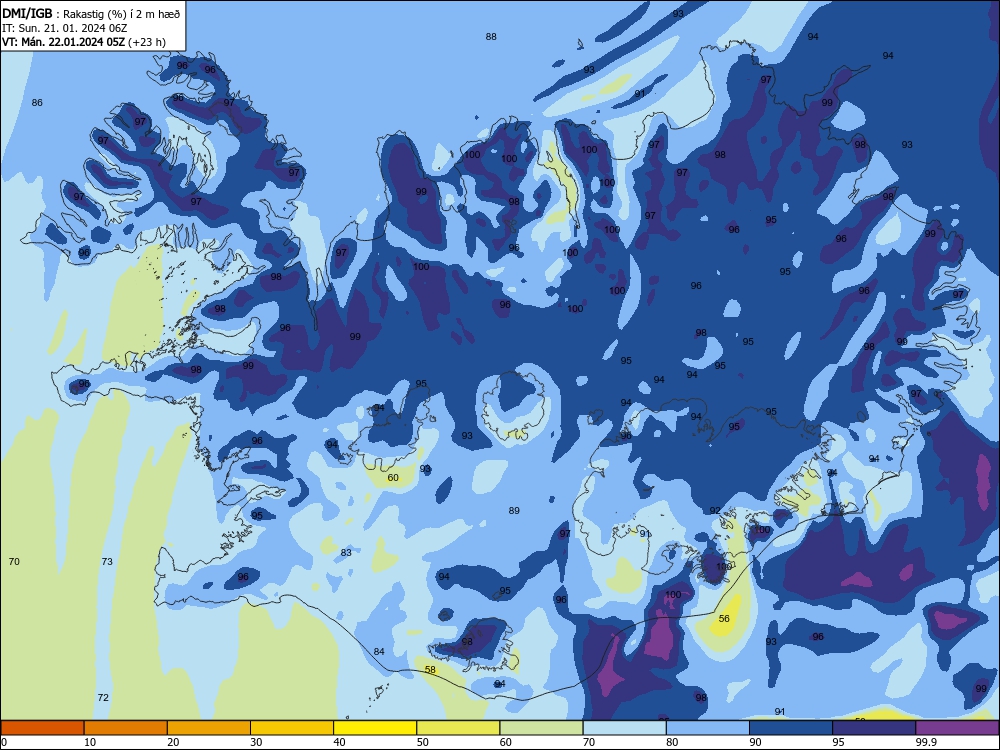
Task: Click the 20–30 legend color swatch
Action: pos(209,728)
